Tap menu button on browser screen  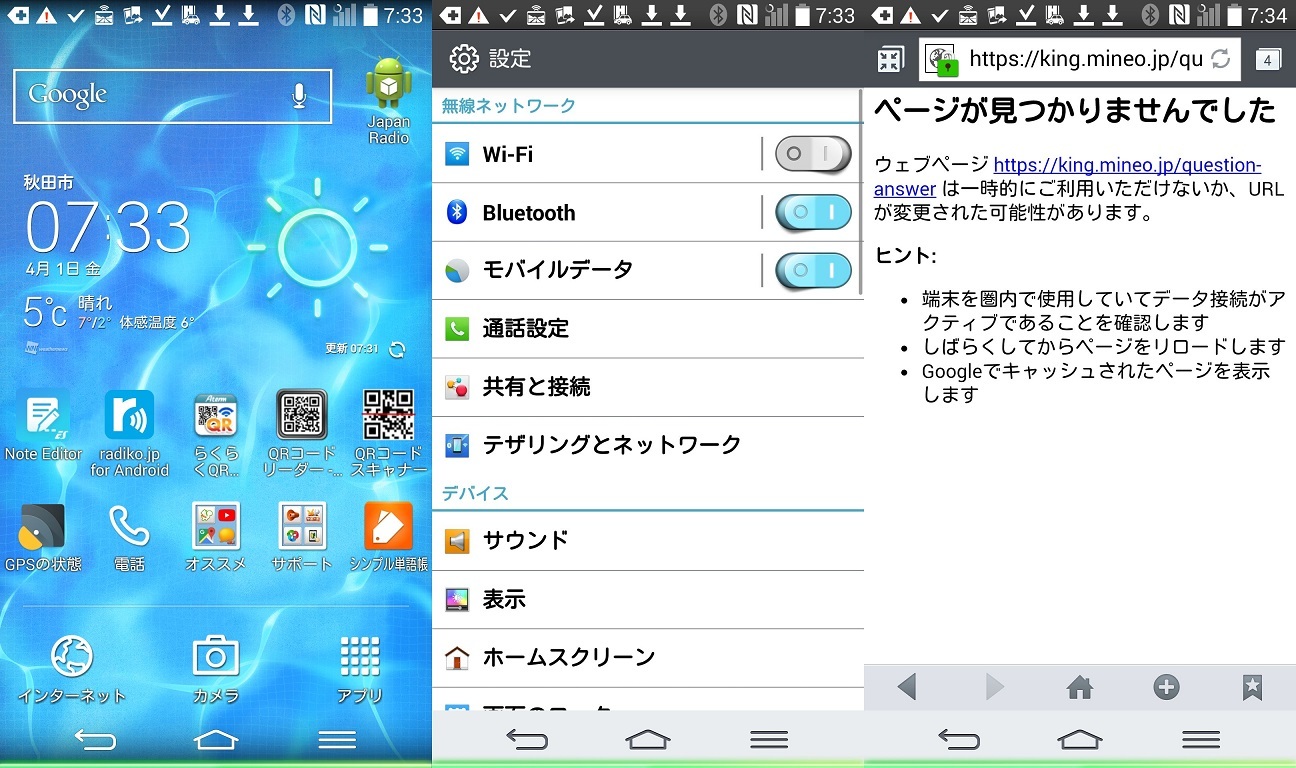(1201, 740)
